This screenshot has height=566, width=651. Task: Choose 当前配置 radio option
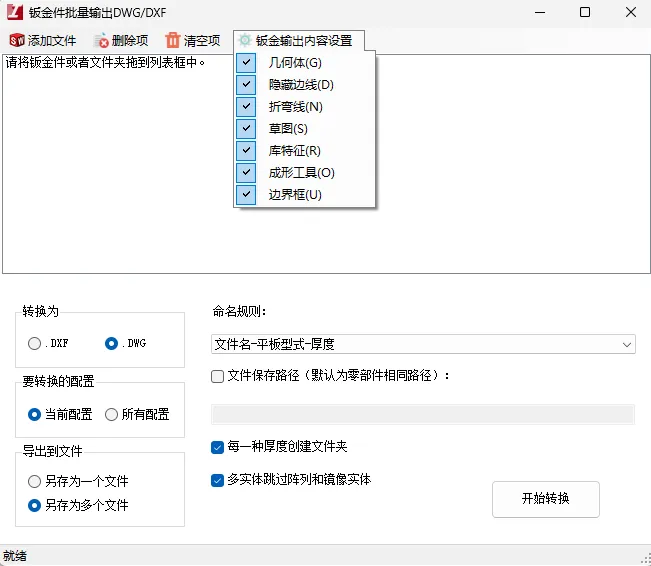point(34,414)
